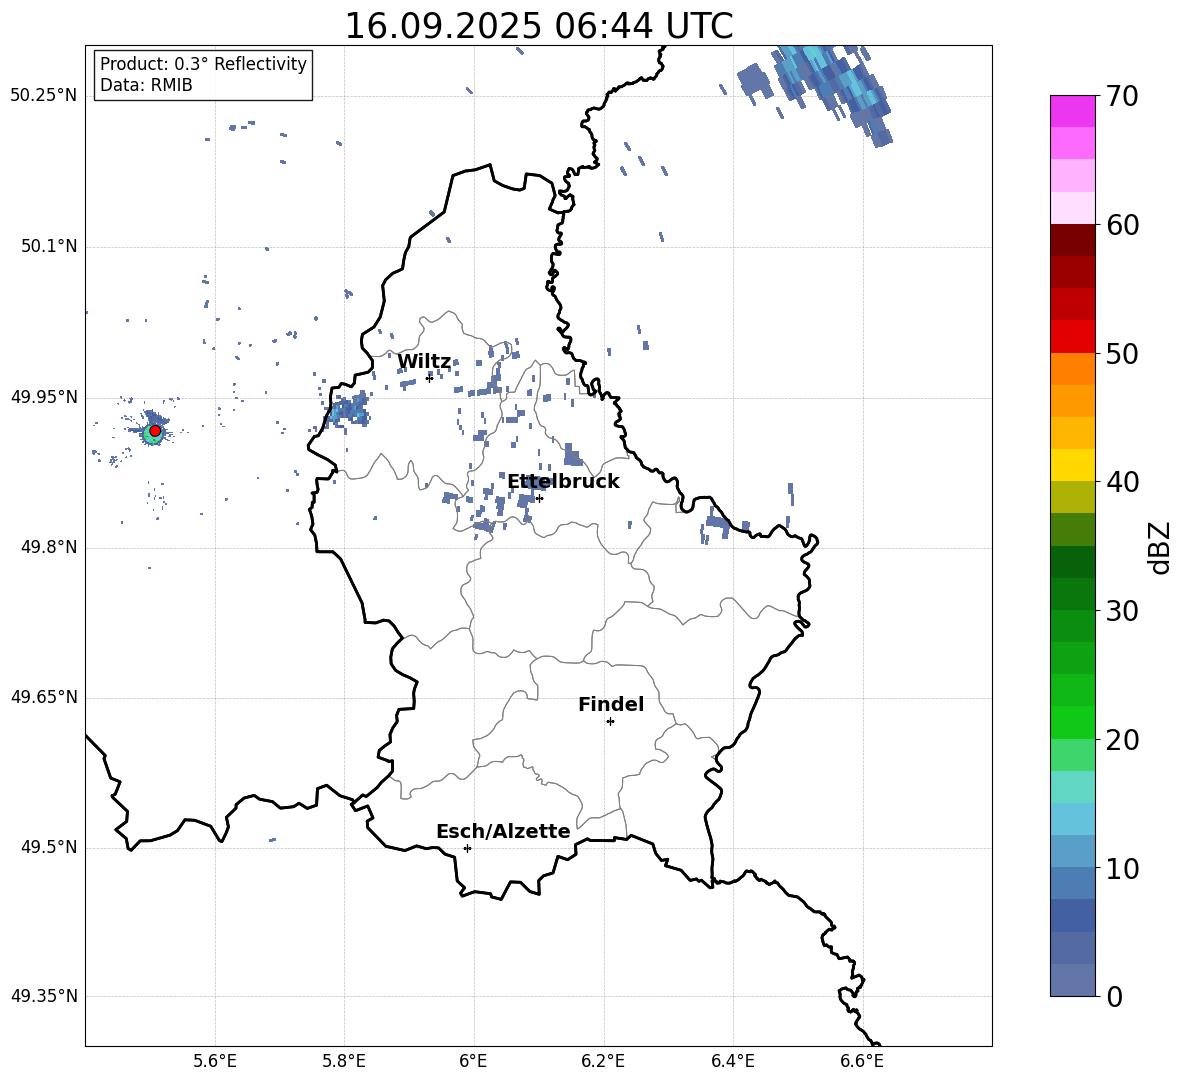The image size is (1184, 1081).
Task: Click the Esch/Alzette cross marker
Action: 467,848
